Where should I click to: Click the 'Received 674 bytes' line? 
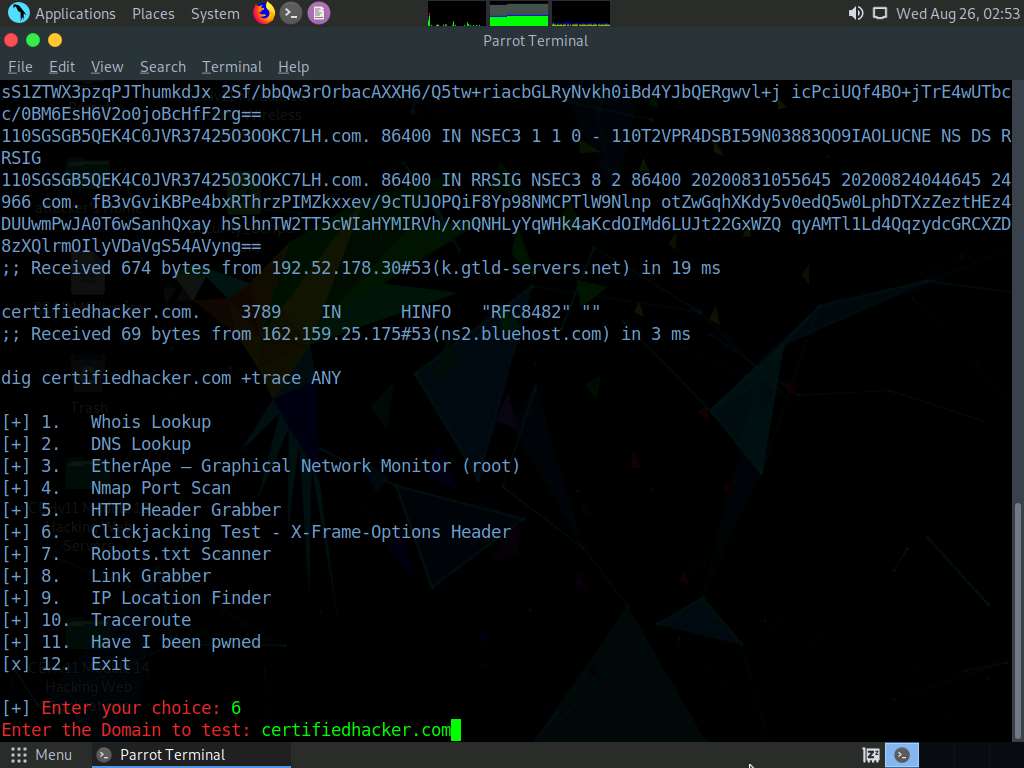point(361,268)
